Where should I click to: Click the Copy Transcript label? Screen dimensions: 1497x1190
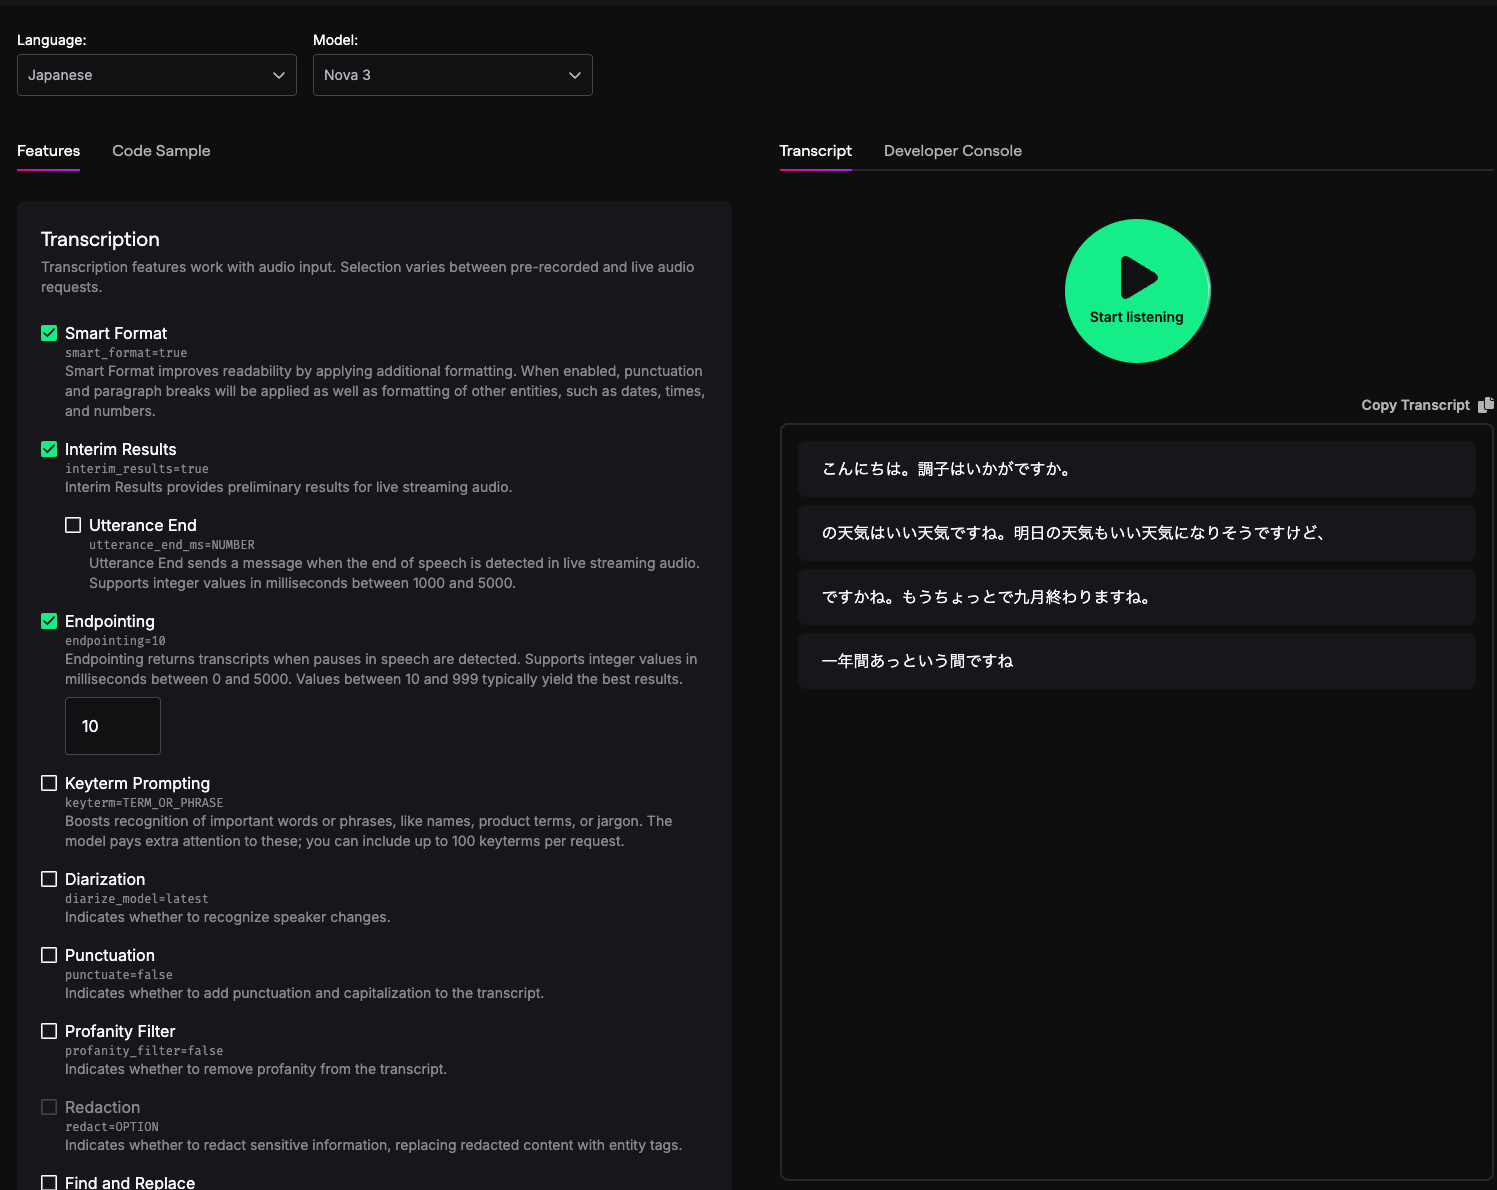[x=1415, y=405]
